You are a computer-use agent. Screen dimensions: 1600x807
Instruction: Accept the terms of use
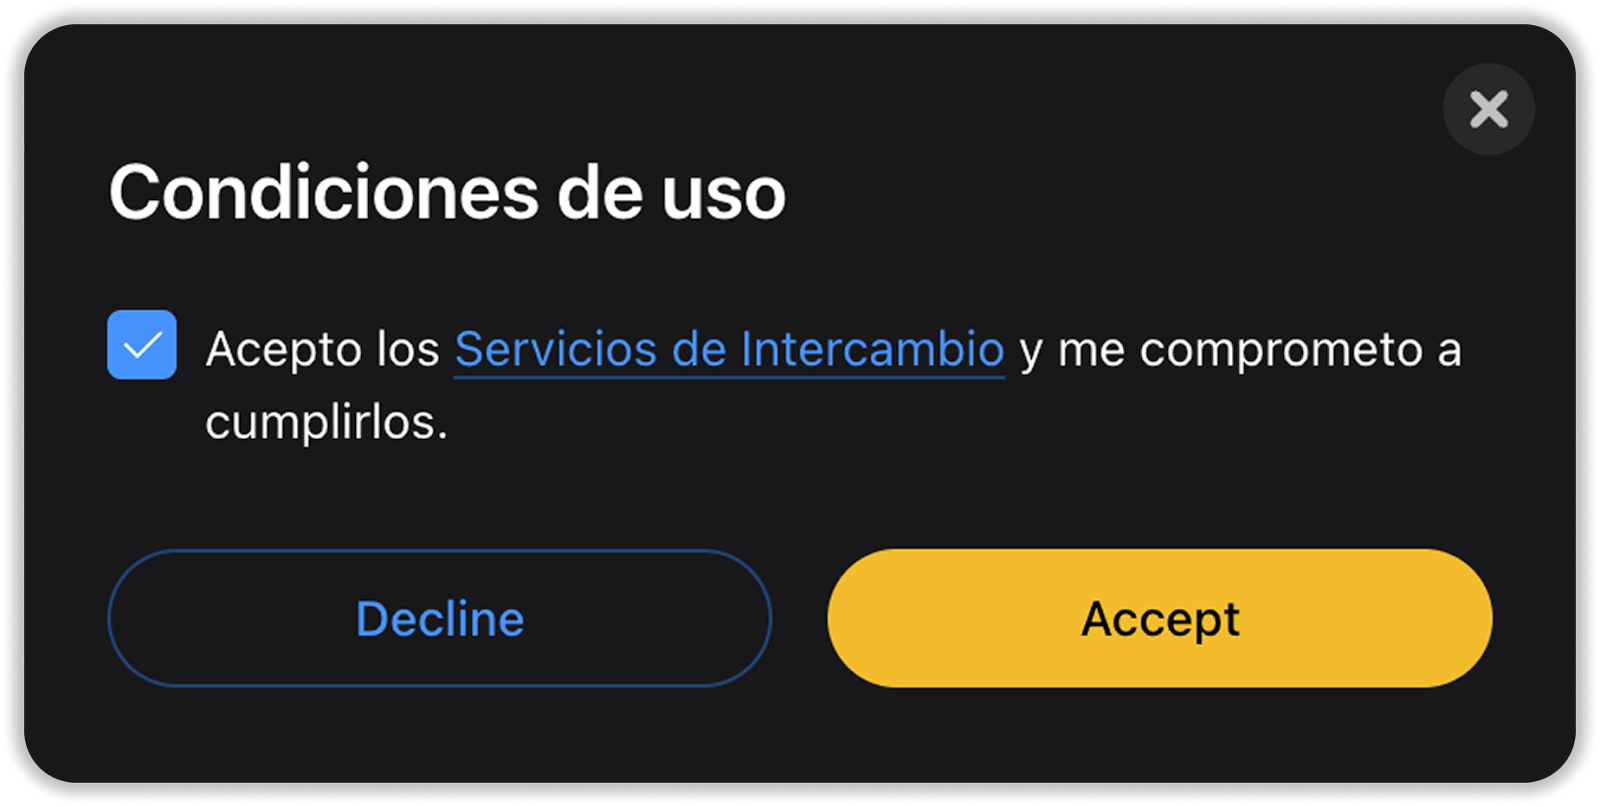click(1159, 618)
